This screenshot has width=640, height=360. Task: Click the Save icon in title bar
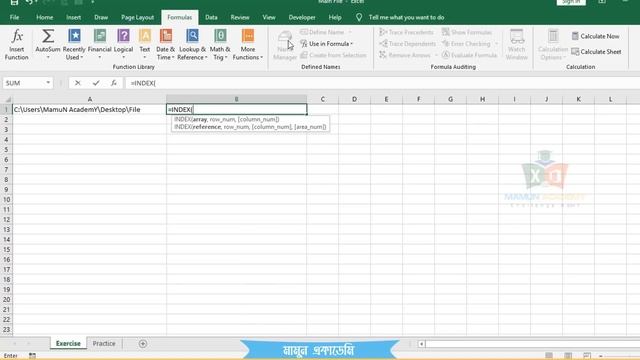coord(14,2)
